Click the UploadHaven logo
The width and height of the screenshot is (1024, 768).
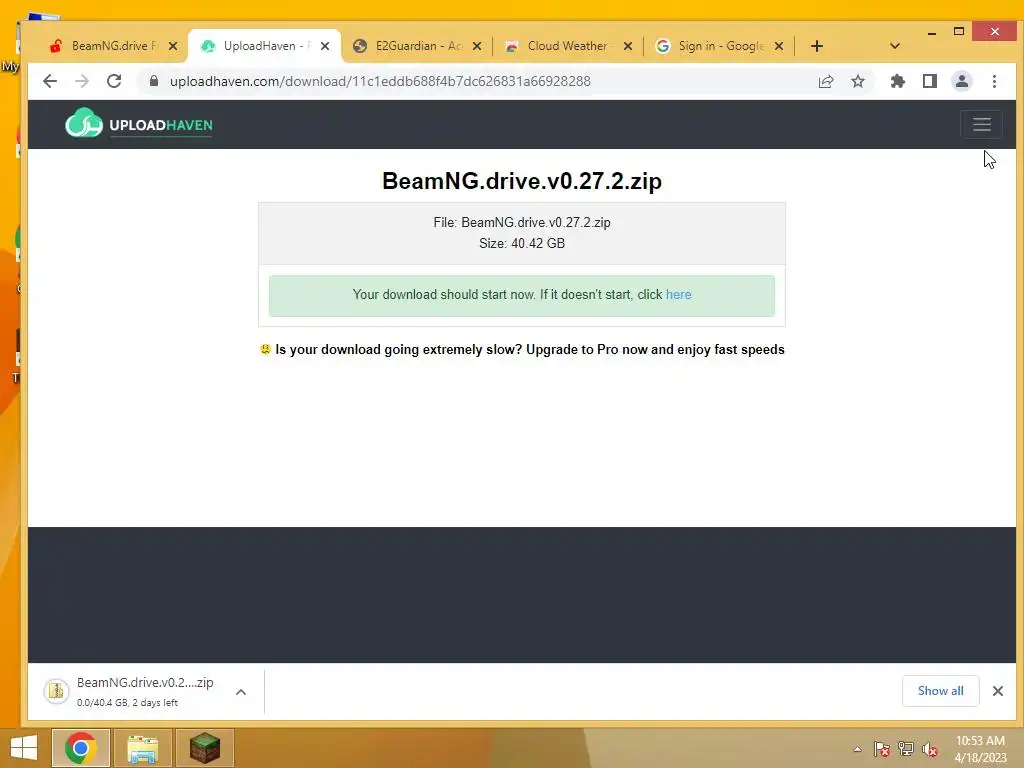[138, 123]
